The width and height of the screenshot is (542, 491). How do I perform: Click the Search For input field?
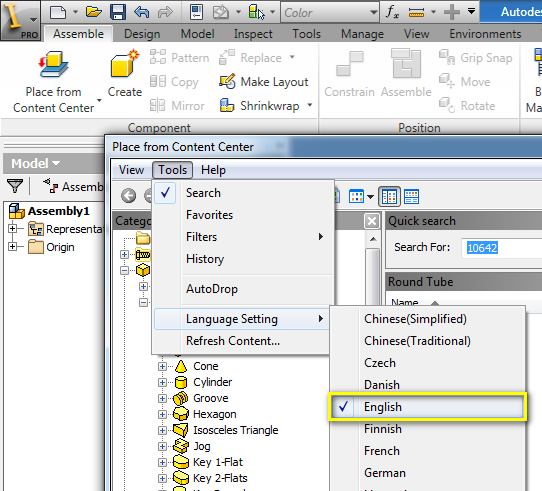click(502, 248)
